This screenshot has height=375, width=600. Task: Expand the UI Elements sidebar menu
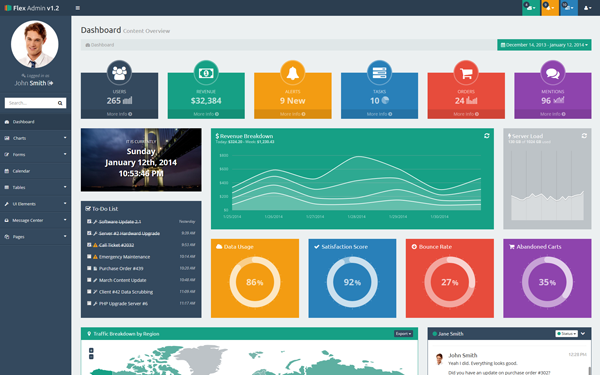[x=35, y=204]
